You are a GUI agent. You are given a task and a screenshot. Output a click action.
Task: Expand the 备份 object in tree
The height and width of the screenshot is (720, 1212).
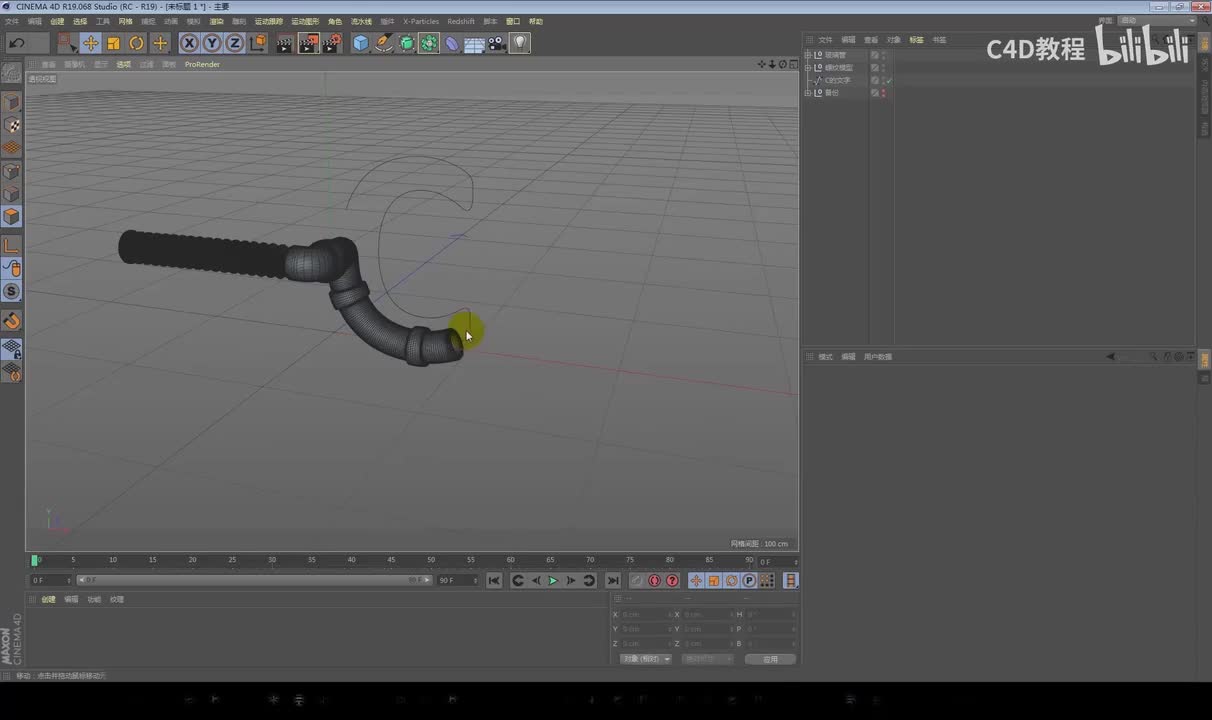[808, 93]
